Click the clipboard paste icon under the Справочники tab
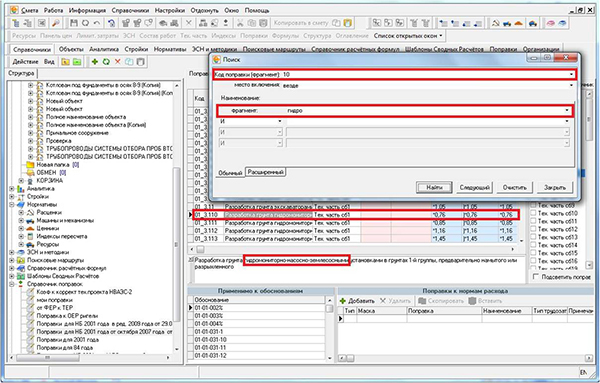This screenshot has height=383, width=600. (140, 62)
